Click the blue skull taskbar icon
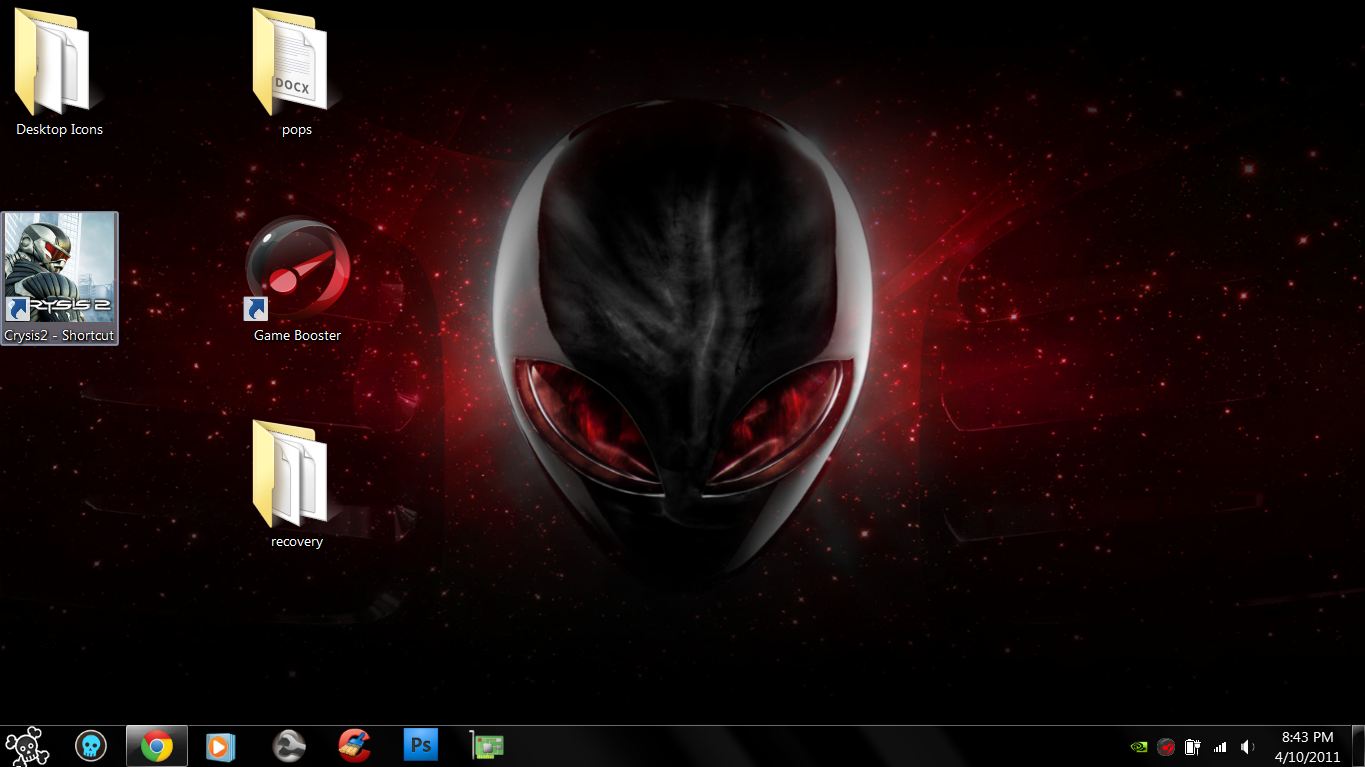 coord(91,746)
